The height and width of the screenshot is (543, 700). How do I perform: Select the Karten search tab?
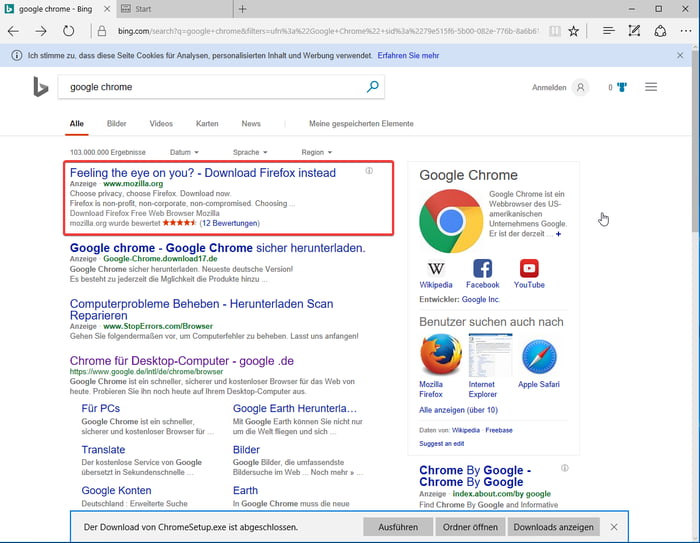tap(207, 124)
